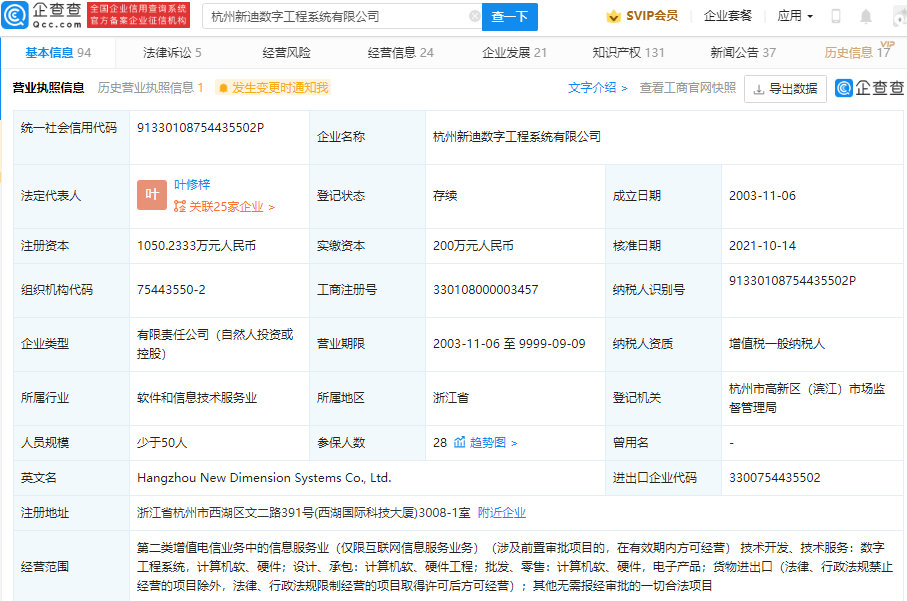Open 企业套餐 link
This screenshot has width=907, height=601.
click(x=728, y=16)
